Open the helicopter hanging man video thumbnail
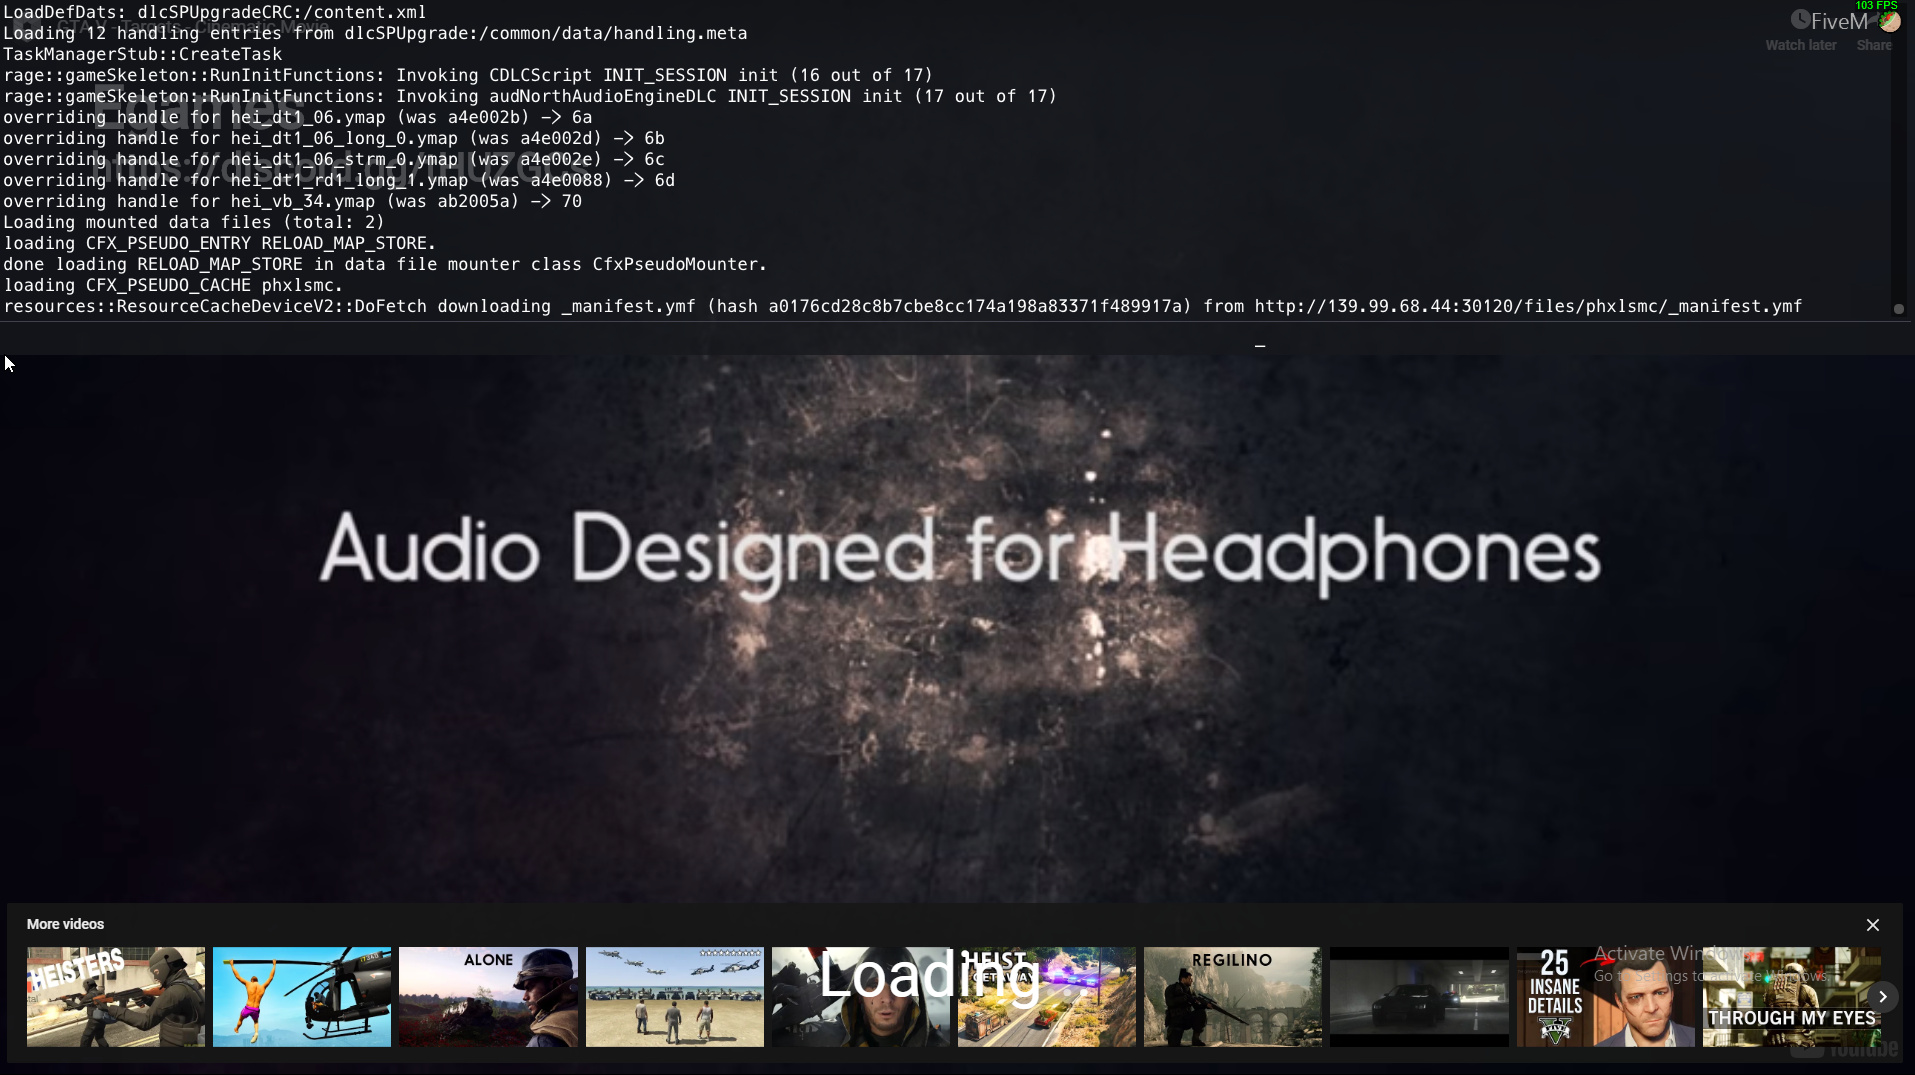 tap(302, 996)
